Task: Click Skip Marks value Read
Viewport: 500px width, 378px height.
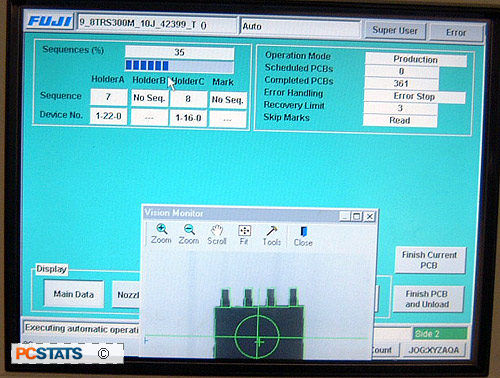Action: (x=400, y=121)
